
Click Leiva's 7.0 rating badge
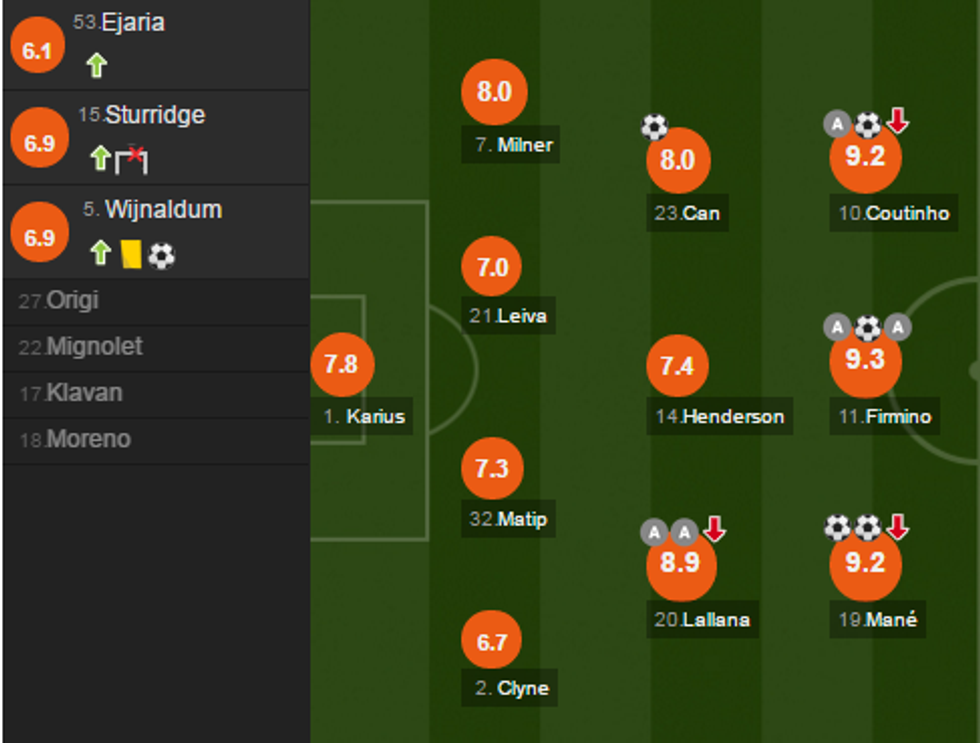pos(492,268)
